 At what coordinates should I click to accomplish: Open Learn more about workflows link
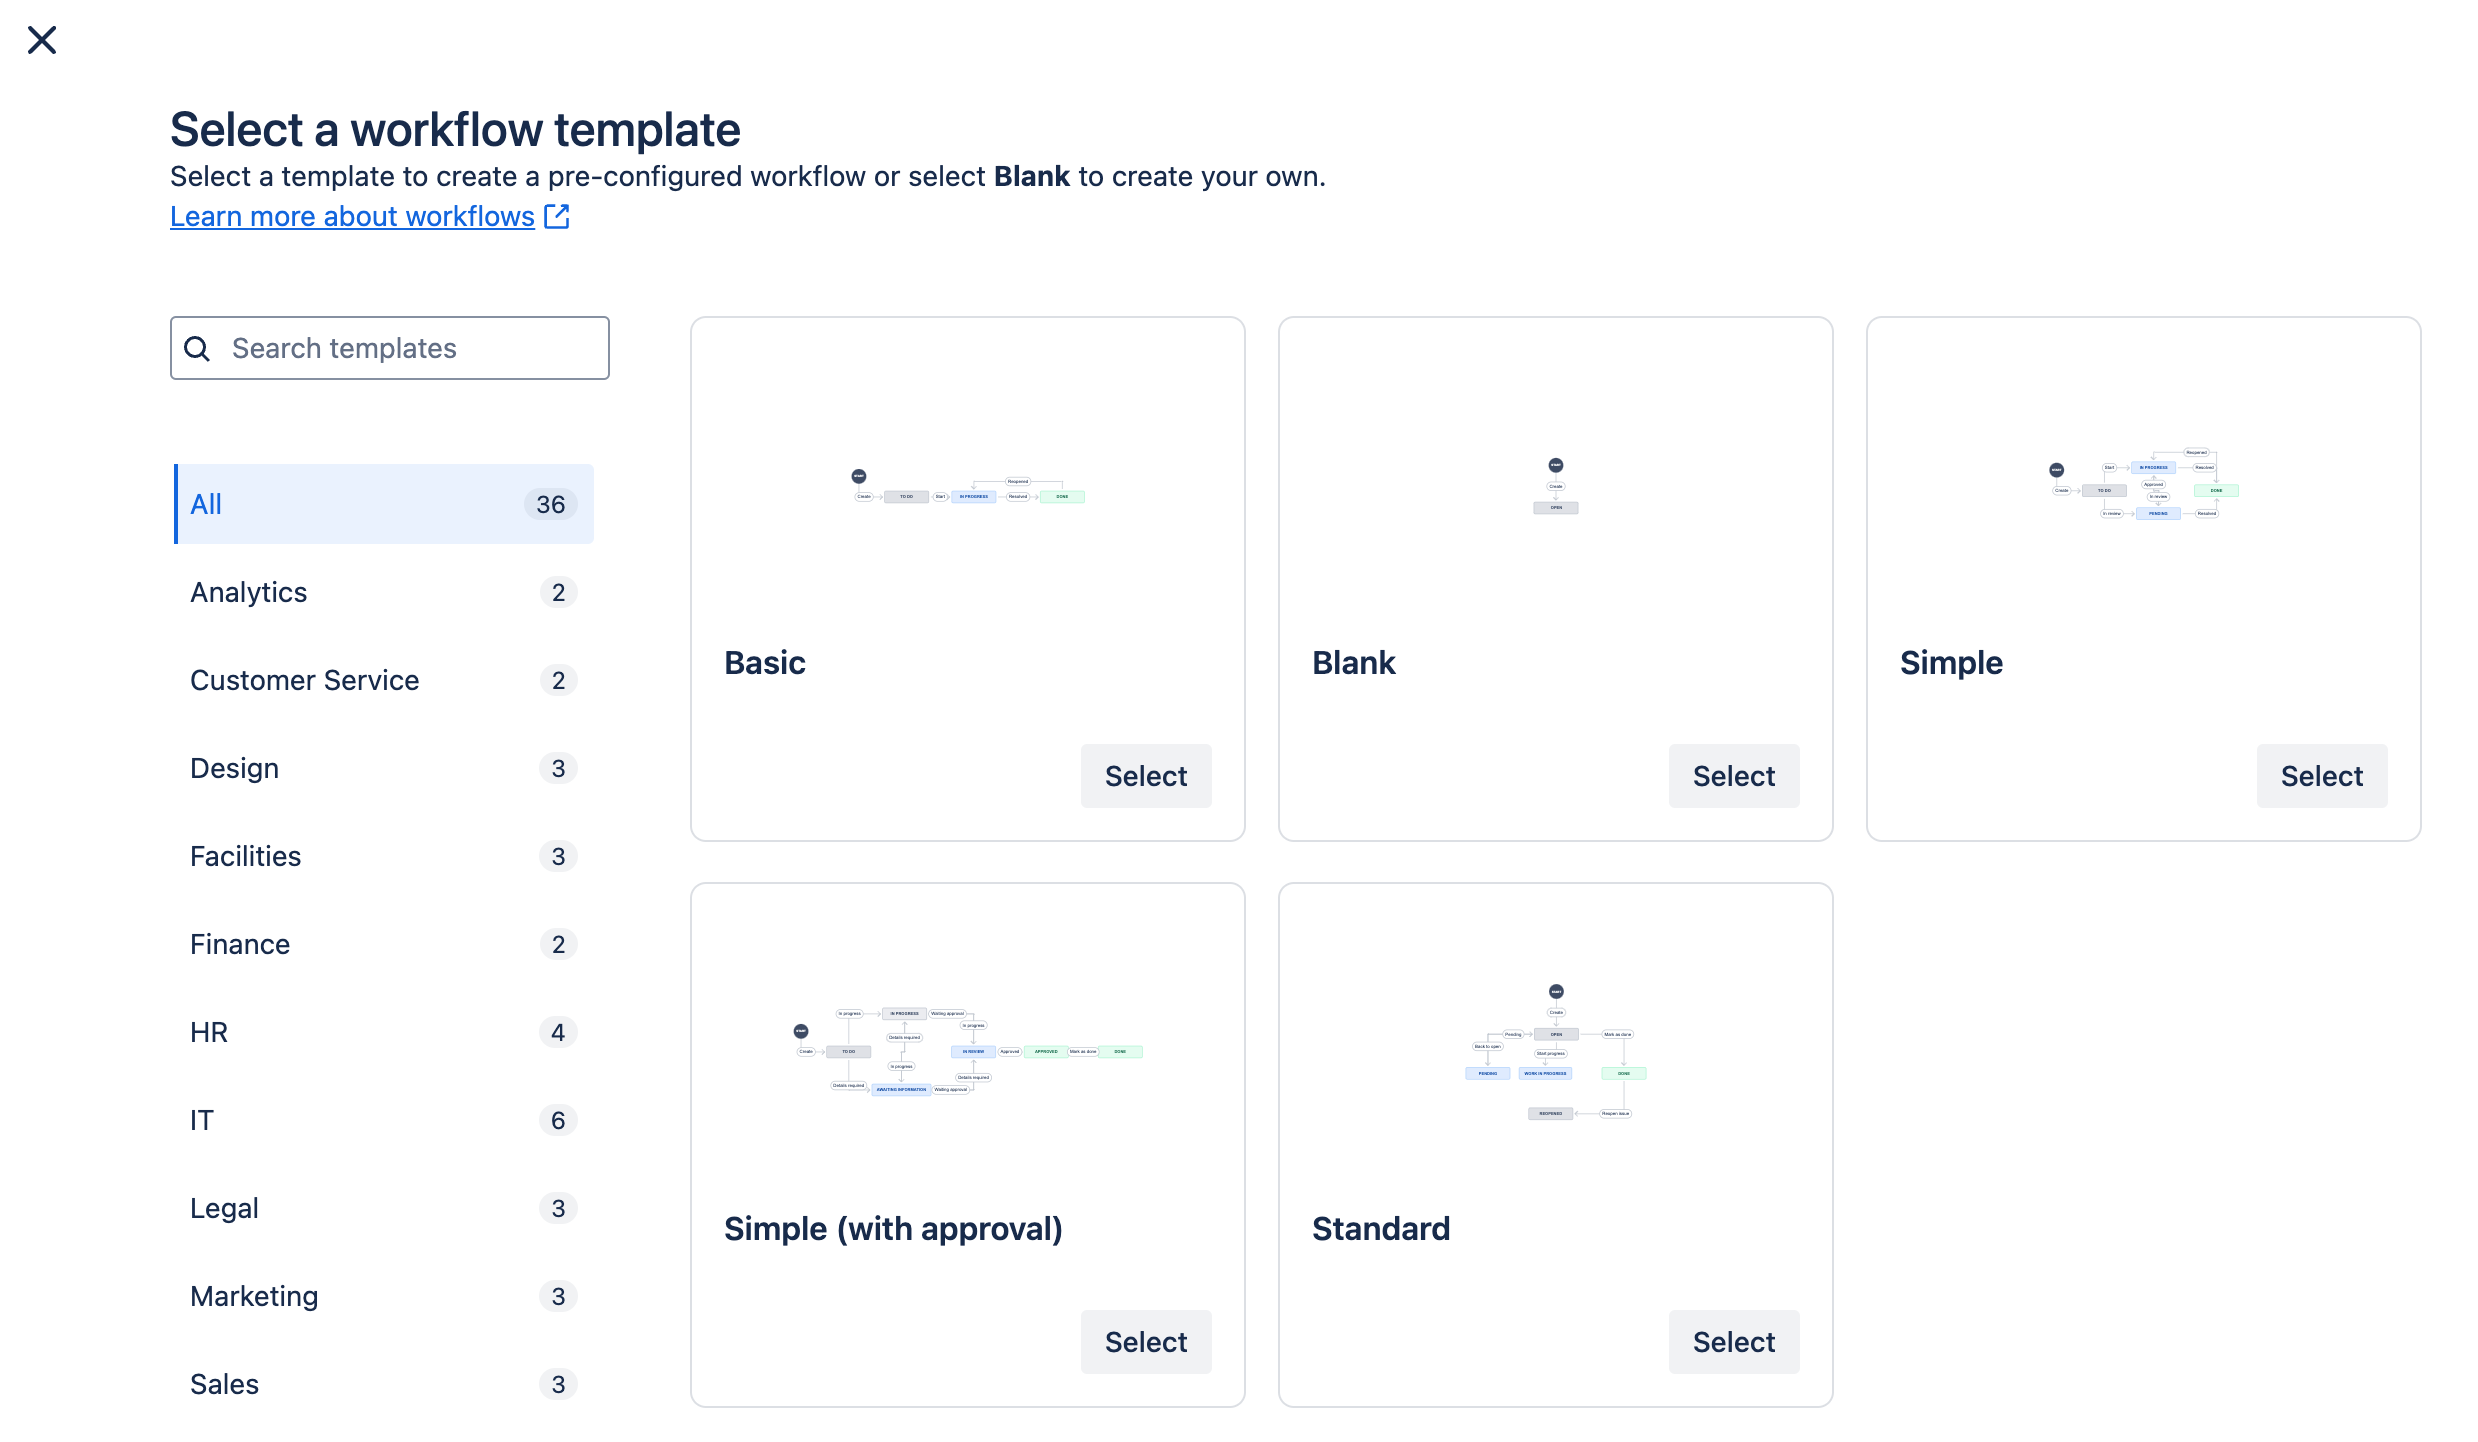(352, 216)
